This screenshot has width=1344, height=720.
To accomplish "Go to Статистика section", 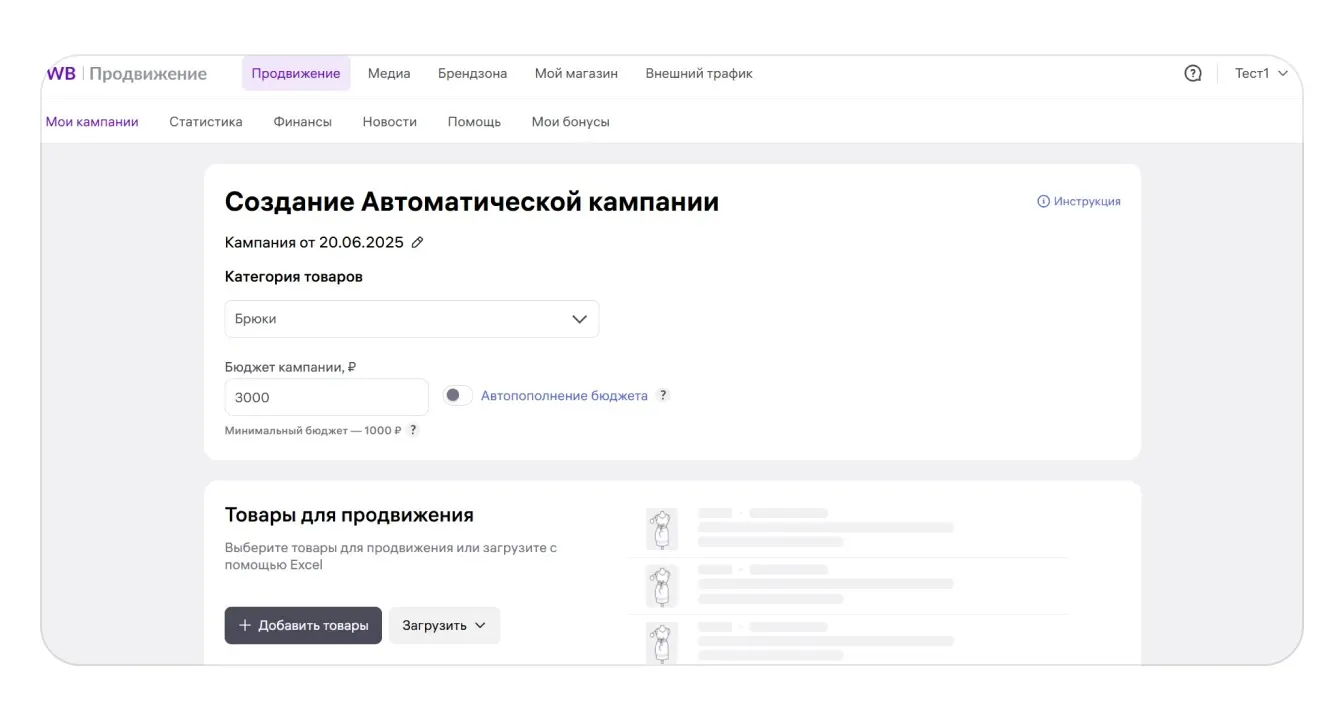I will coord(206,121).
